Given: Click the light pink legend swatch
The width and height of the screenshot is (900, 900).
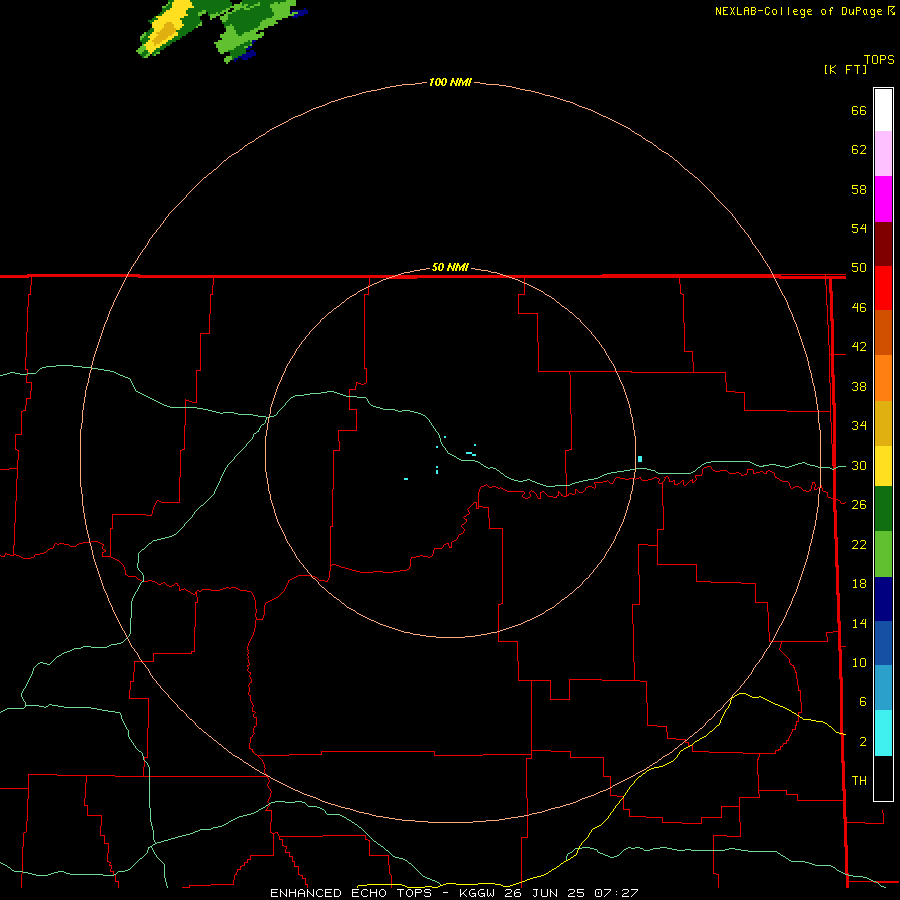Looking at the screenshot, I should coord(883,154).
